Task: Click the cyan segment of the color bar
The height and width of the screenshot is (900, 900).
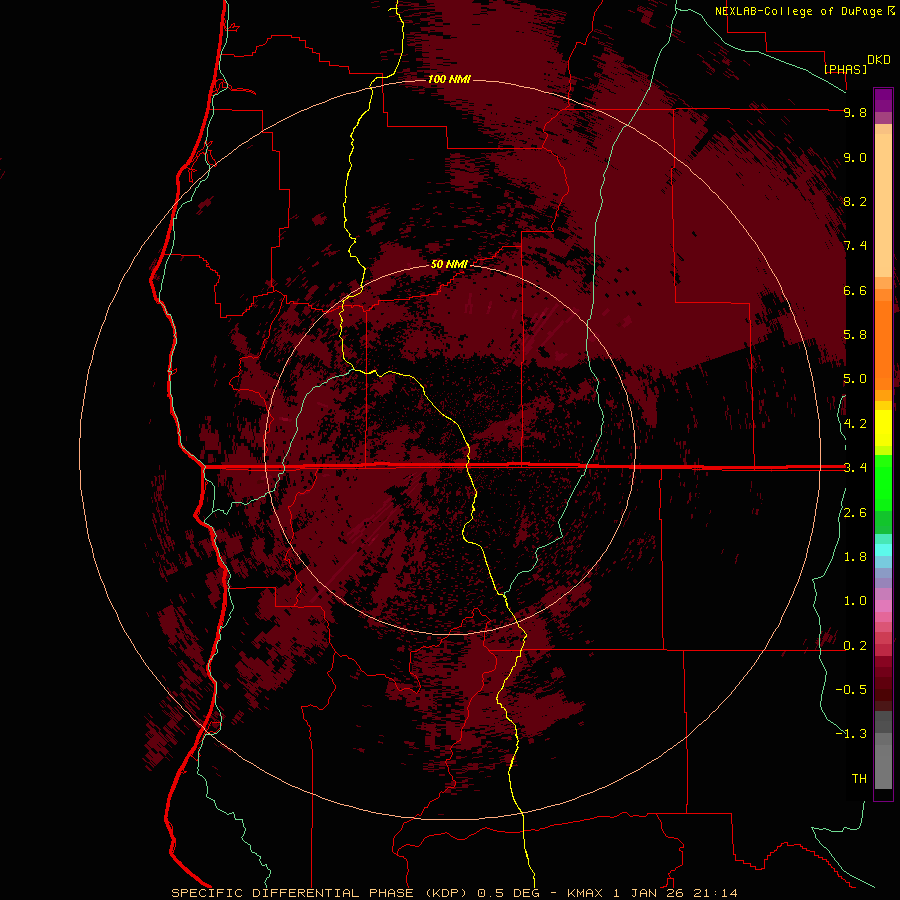Action: coord(883,550)
